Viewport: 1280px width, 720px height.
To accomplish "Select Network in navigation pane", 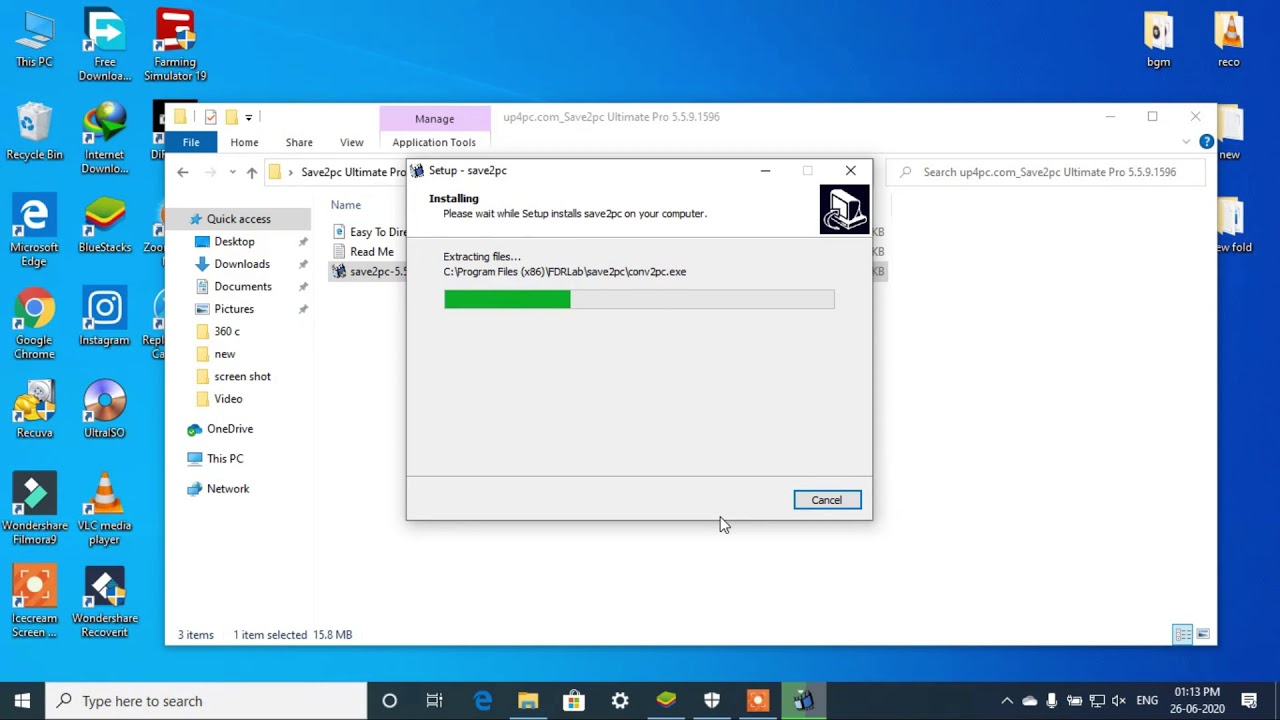I will tap(227, 489).
